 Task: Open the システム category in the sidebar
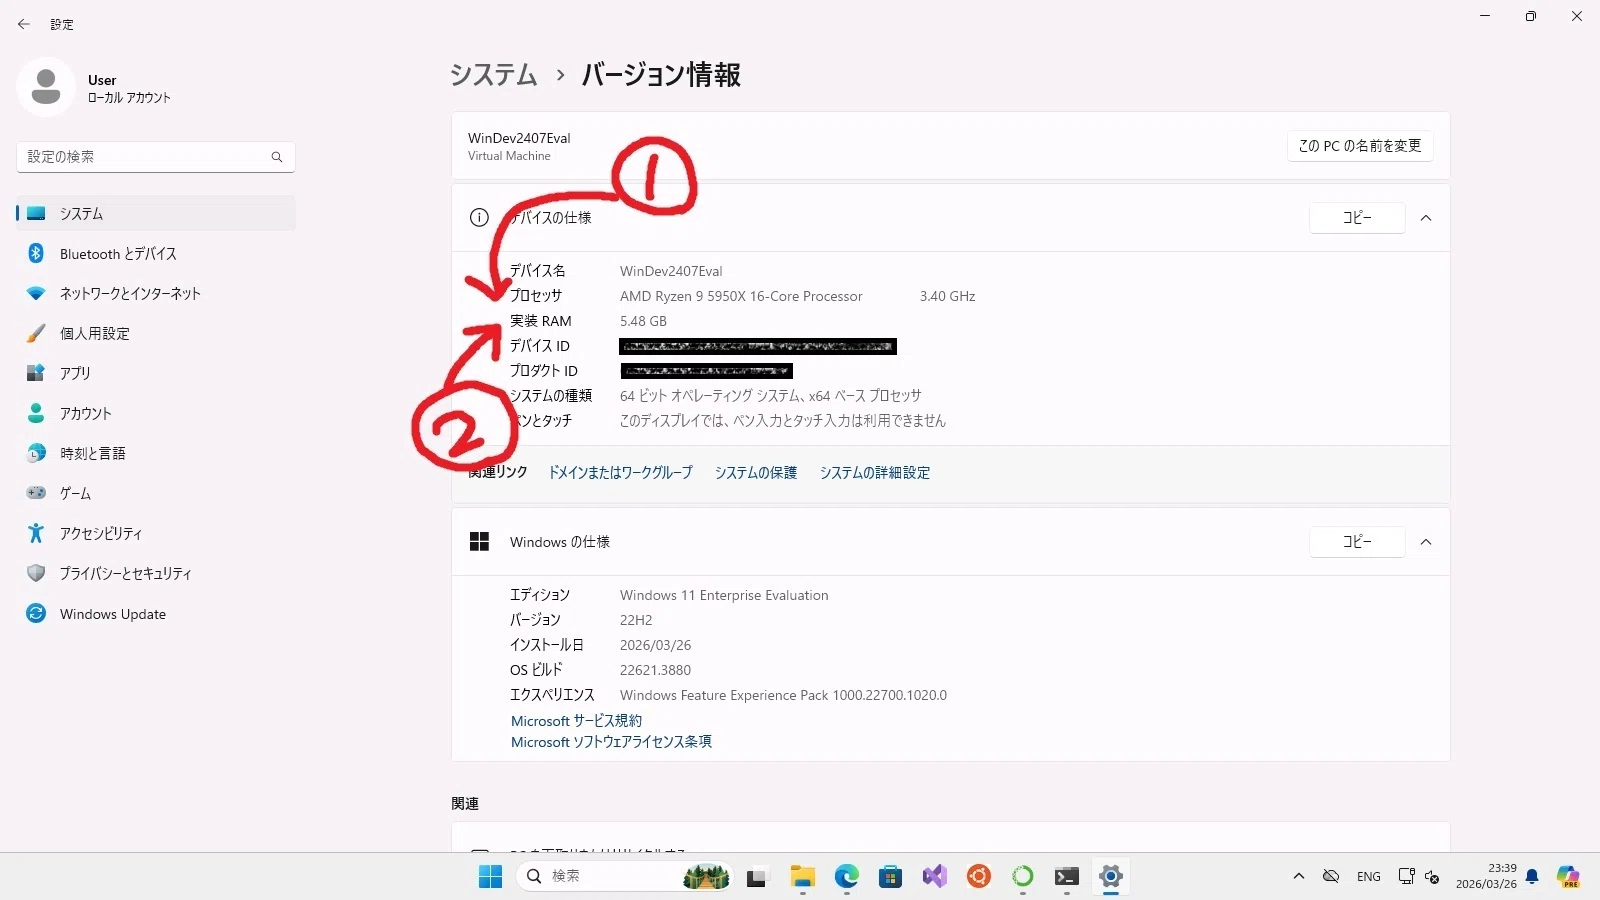(156, 213)
